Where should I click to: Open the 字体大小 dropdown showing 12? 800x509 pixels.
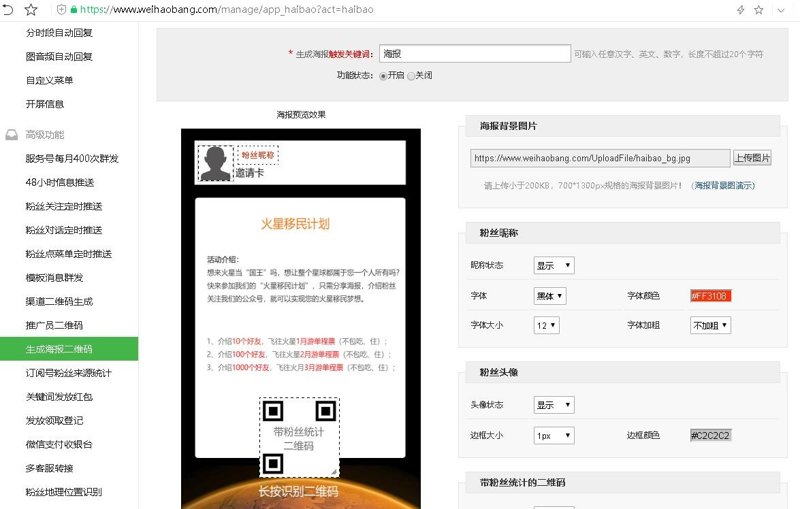[x=547, y=325]
